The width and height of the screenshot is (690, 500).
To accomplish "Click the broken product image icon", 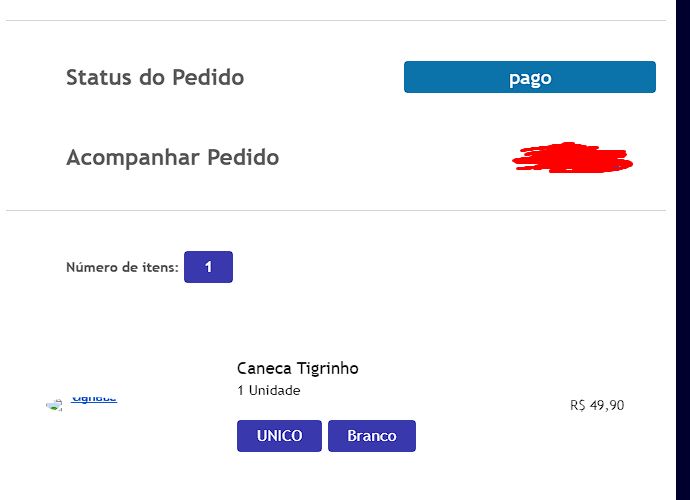I will coord(54,405).
